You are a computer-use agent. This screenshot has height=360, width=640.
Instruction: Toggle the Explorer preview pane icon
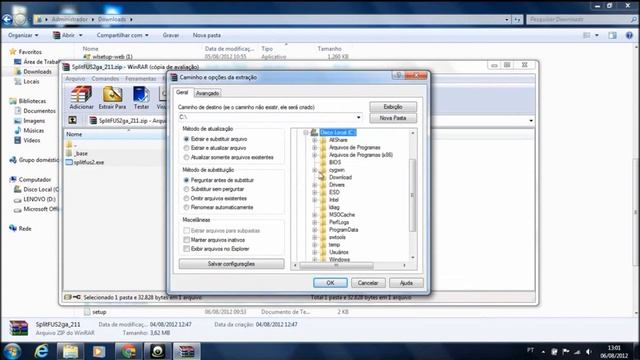click(x=613, y=36)
